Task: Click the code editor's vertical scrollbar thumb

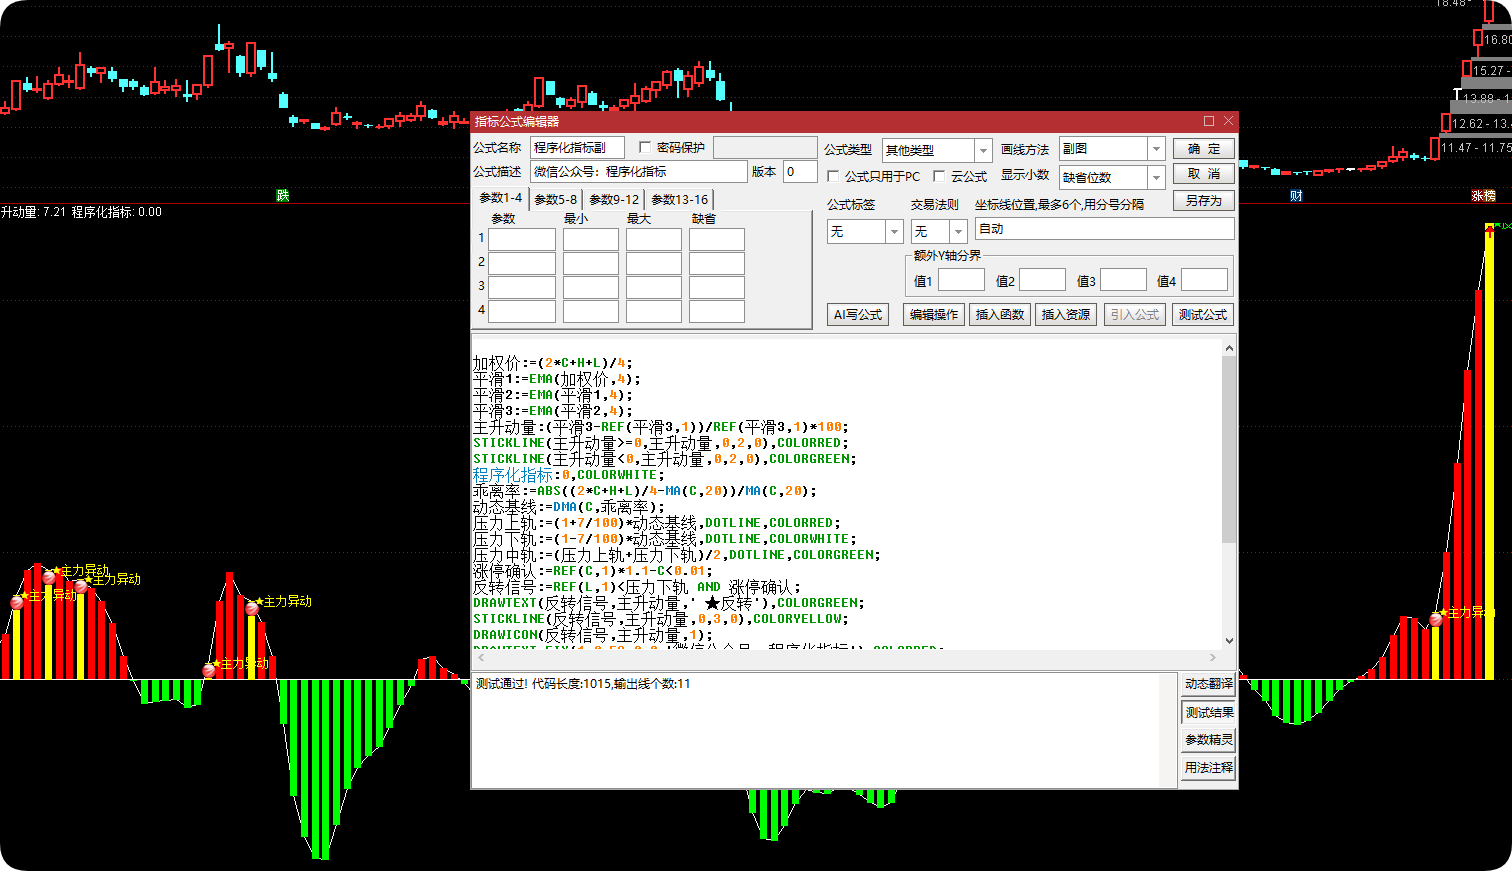Action: click(1229, 449)
